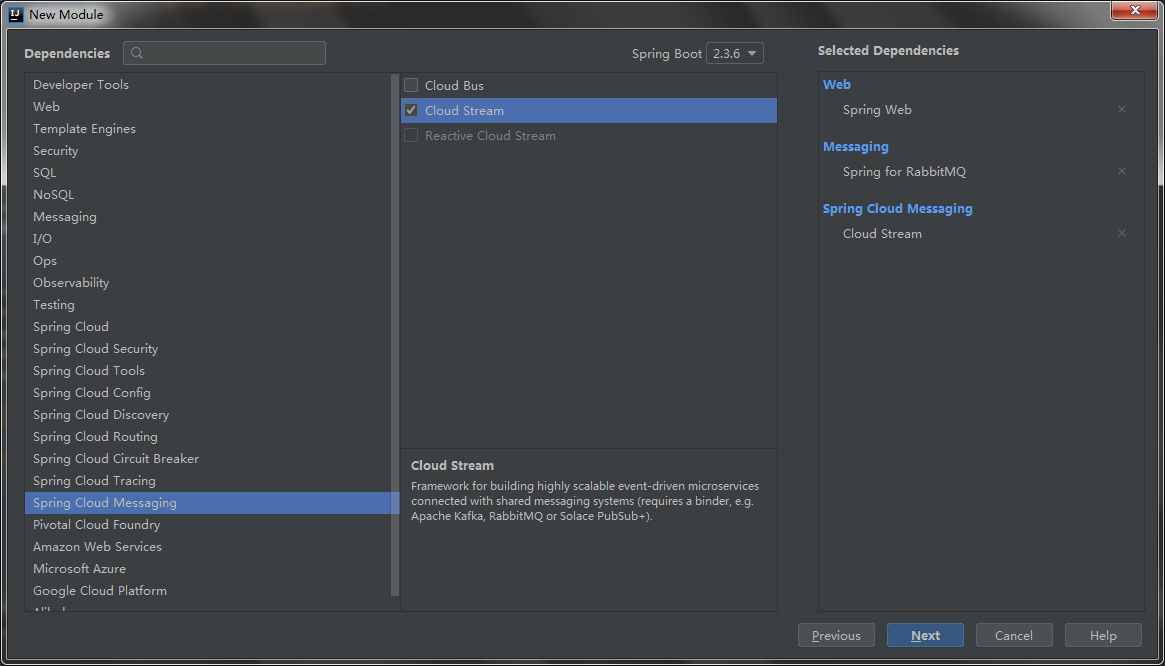Click the Cloud Stream description title
This screenshot has height=666, width=1165.
click(x=452, y=466)
